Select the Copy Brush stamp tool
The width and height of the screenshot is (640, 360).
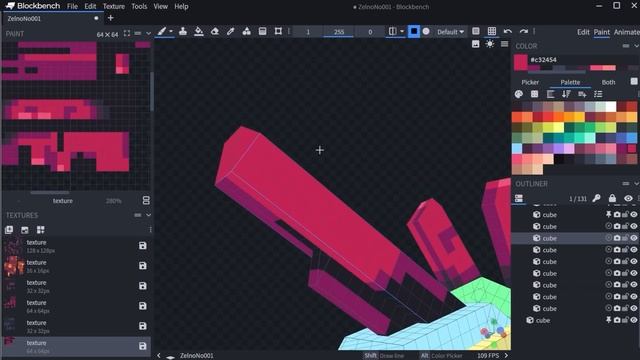[183, 31]
